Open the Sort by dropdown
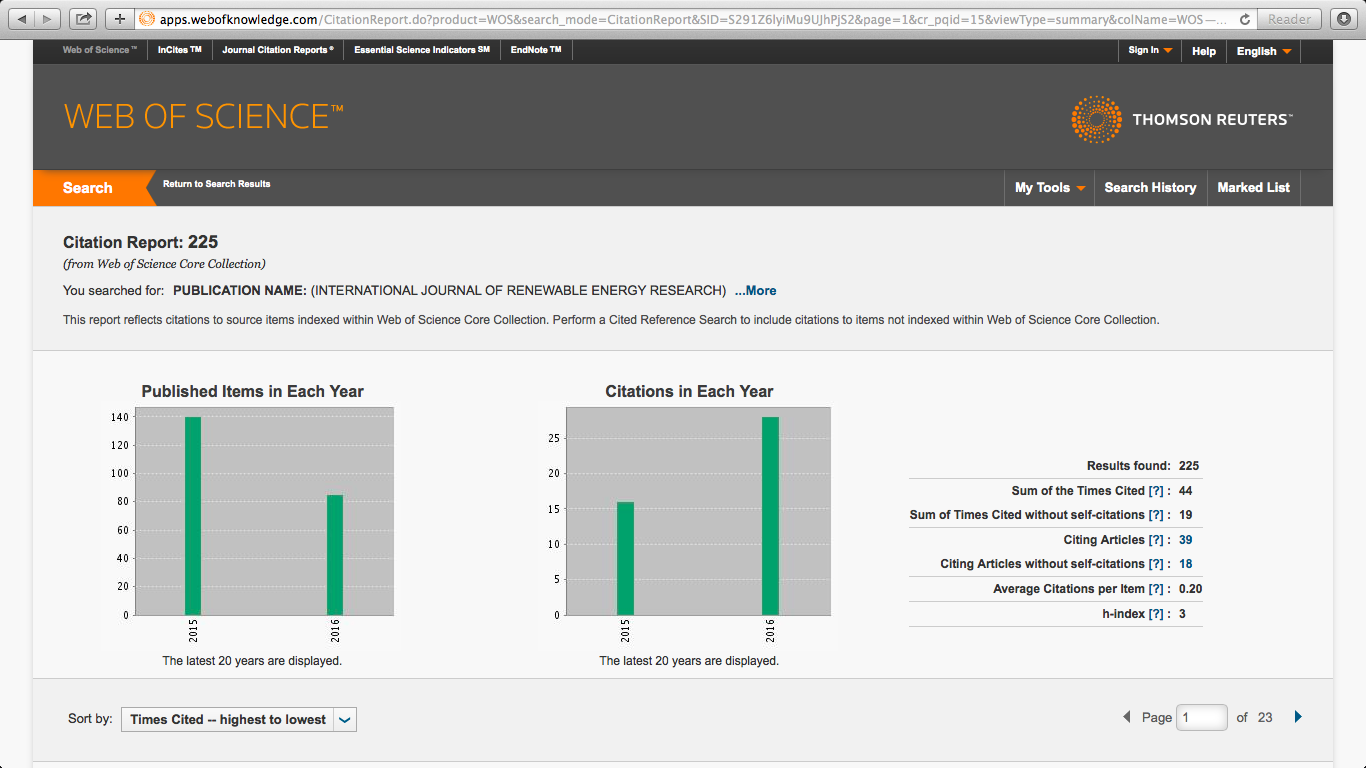 point(238,719)
